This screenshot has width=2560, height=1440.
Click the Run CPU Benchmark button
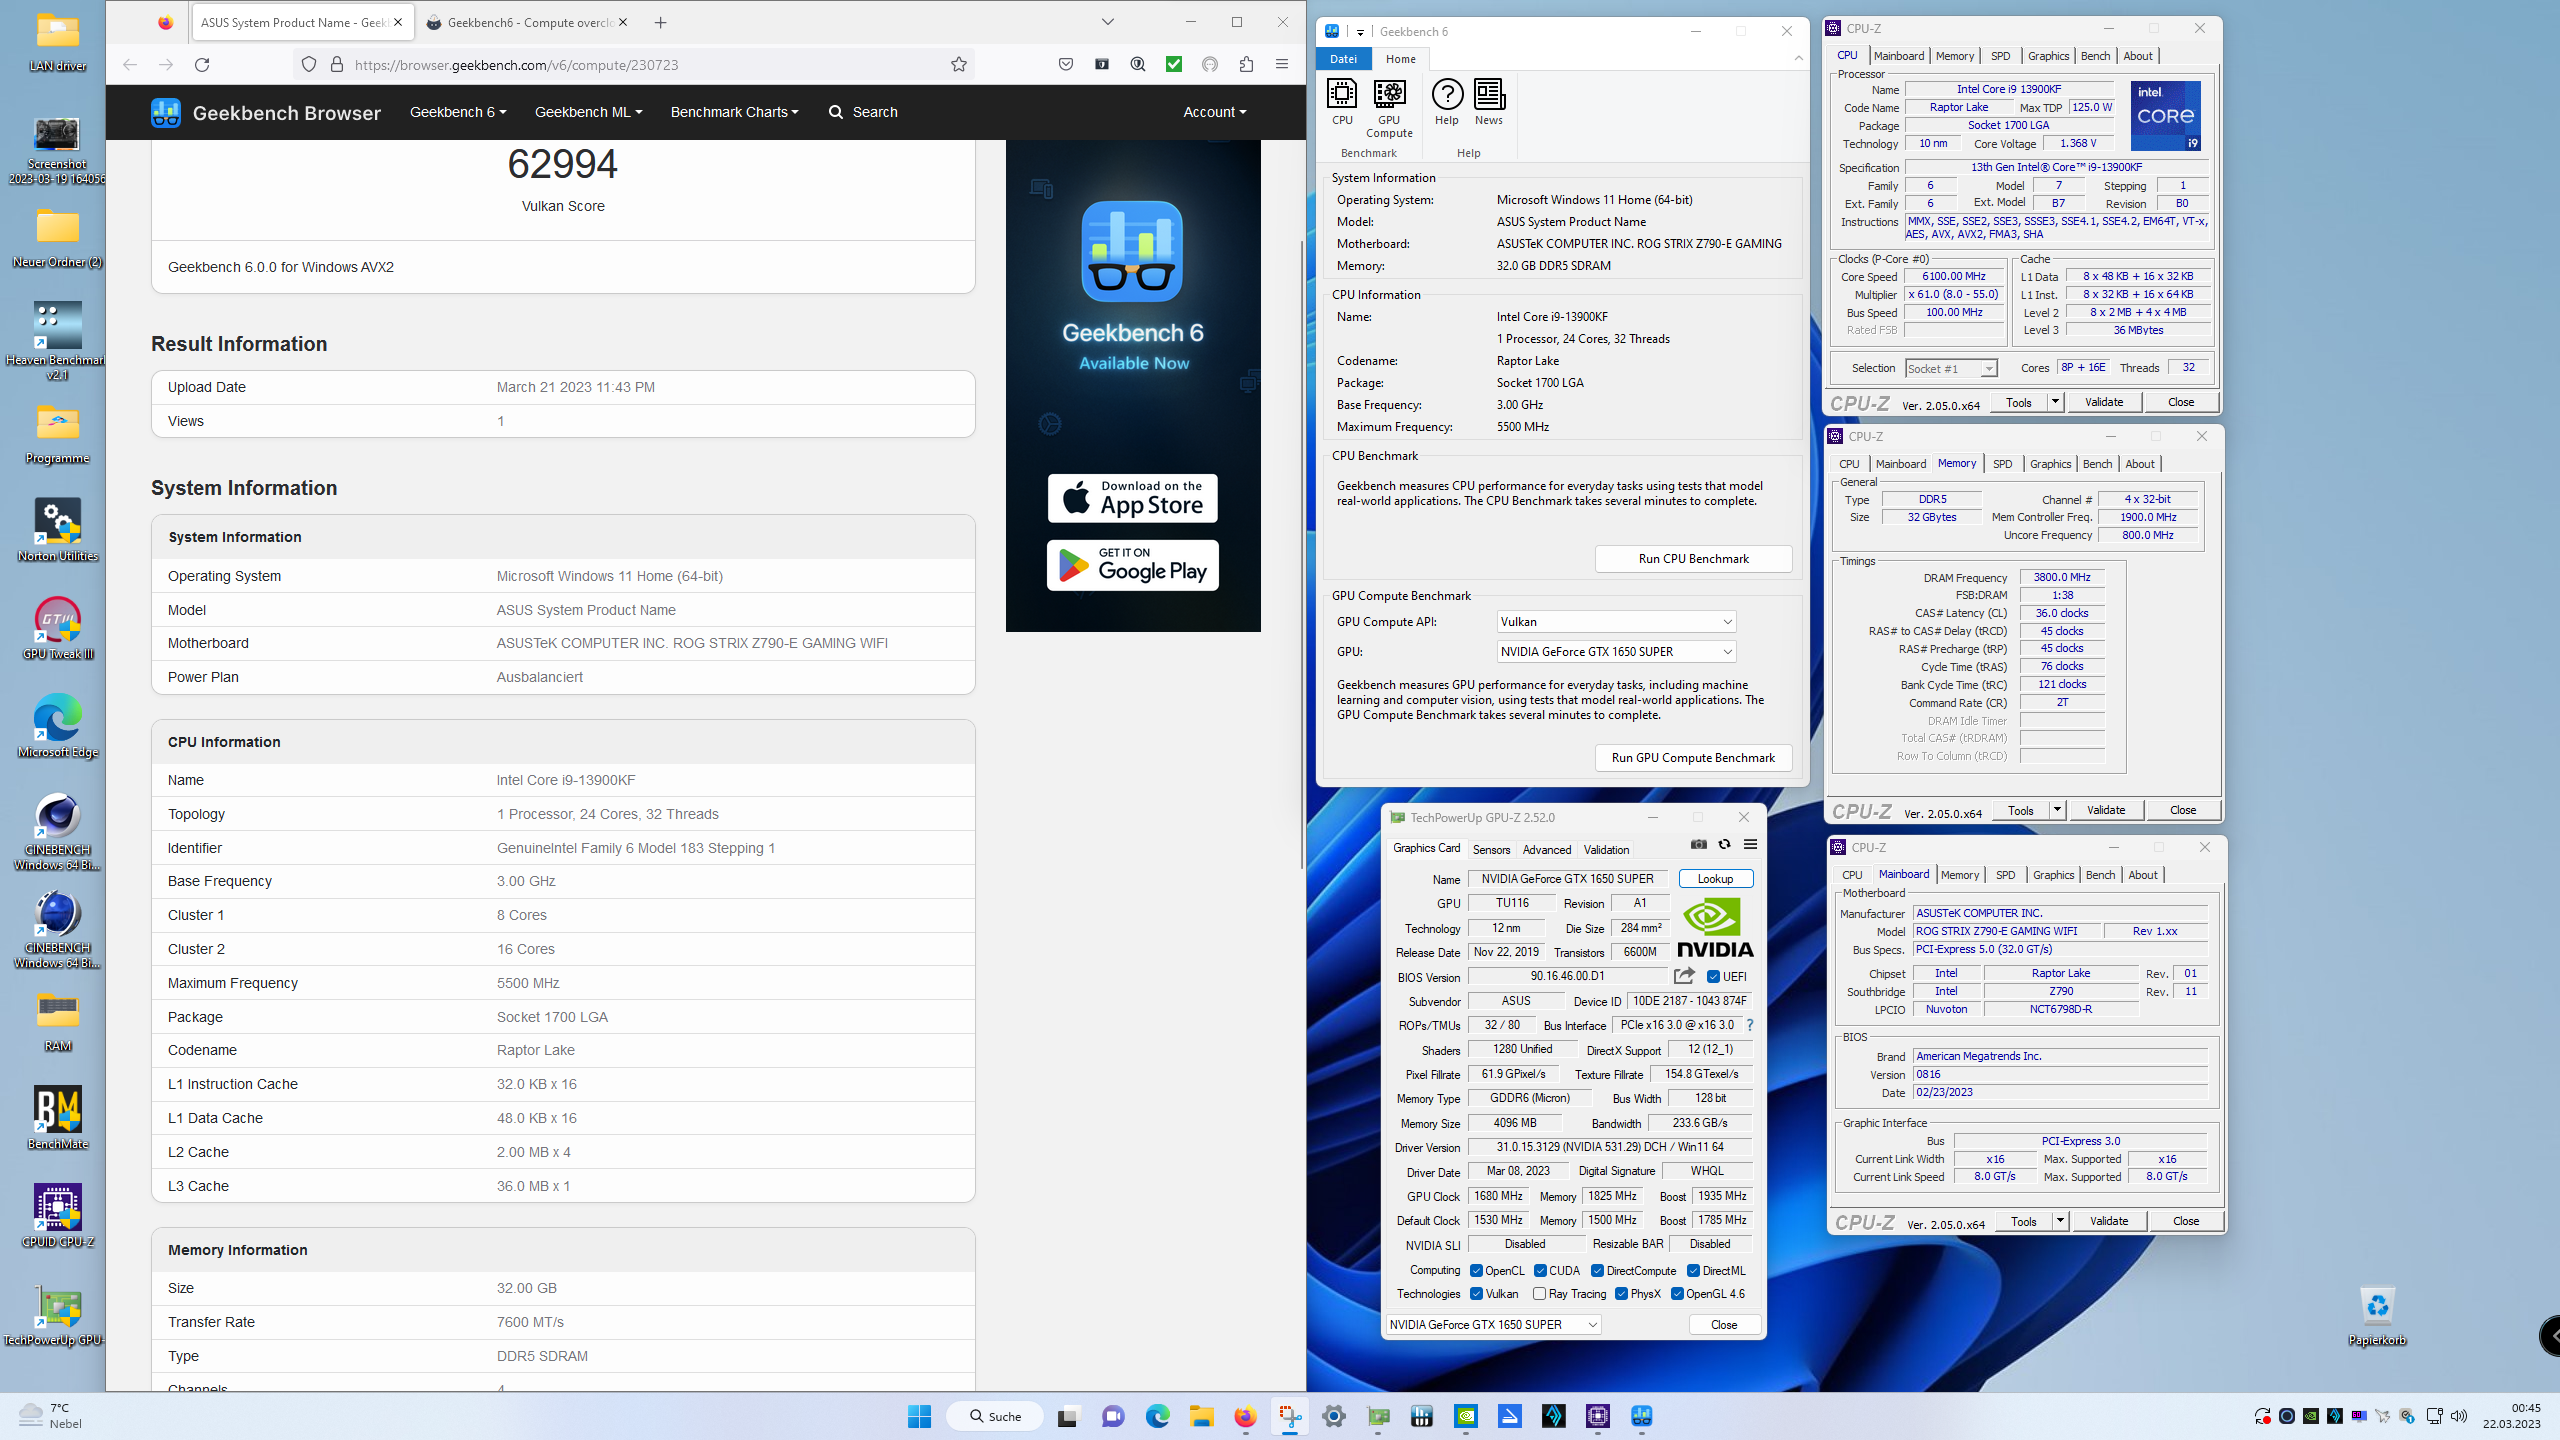[1693, 559]
